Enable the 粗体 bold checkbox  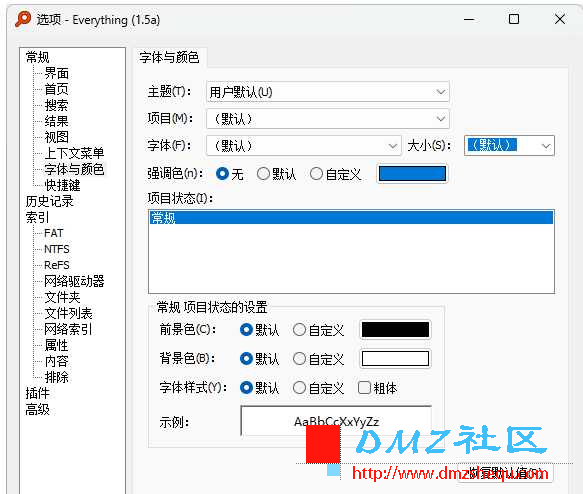pos(364,388)
